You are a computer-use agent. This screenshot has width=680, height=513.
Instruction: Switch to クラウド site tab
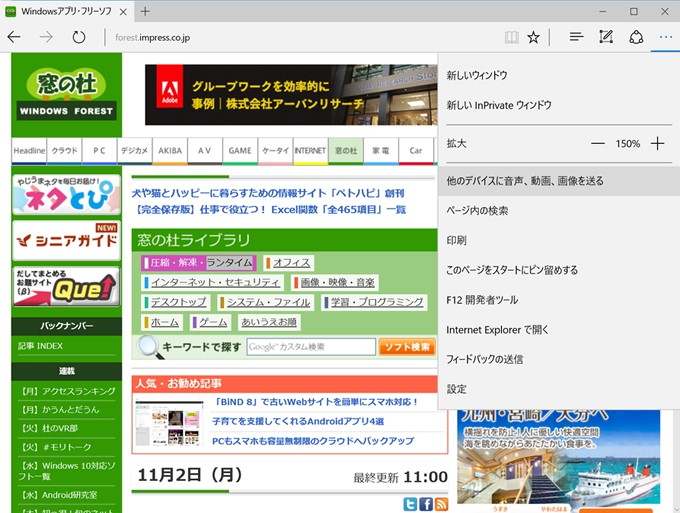[64, 151]
